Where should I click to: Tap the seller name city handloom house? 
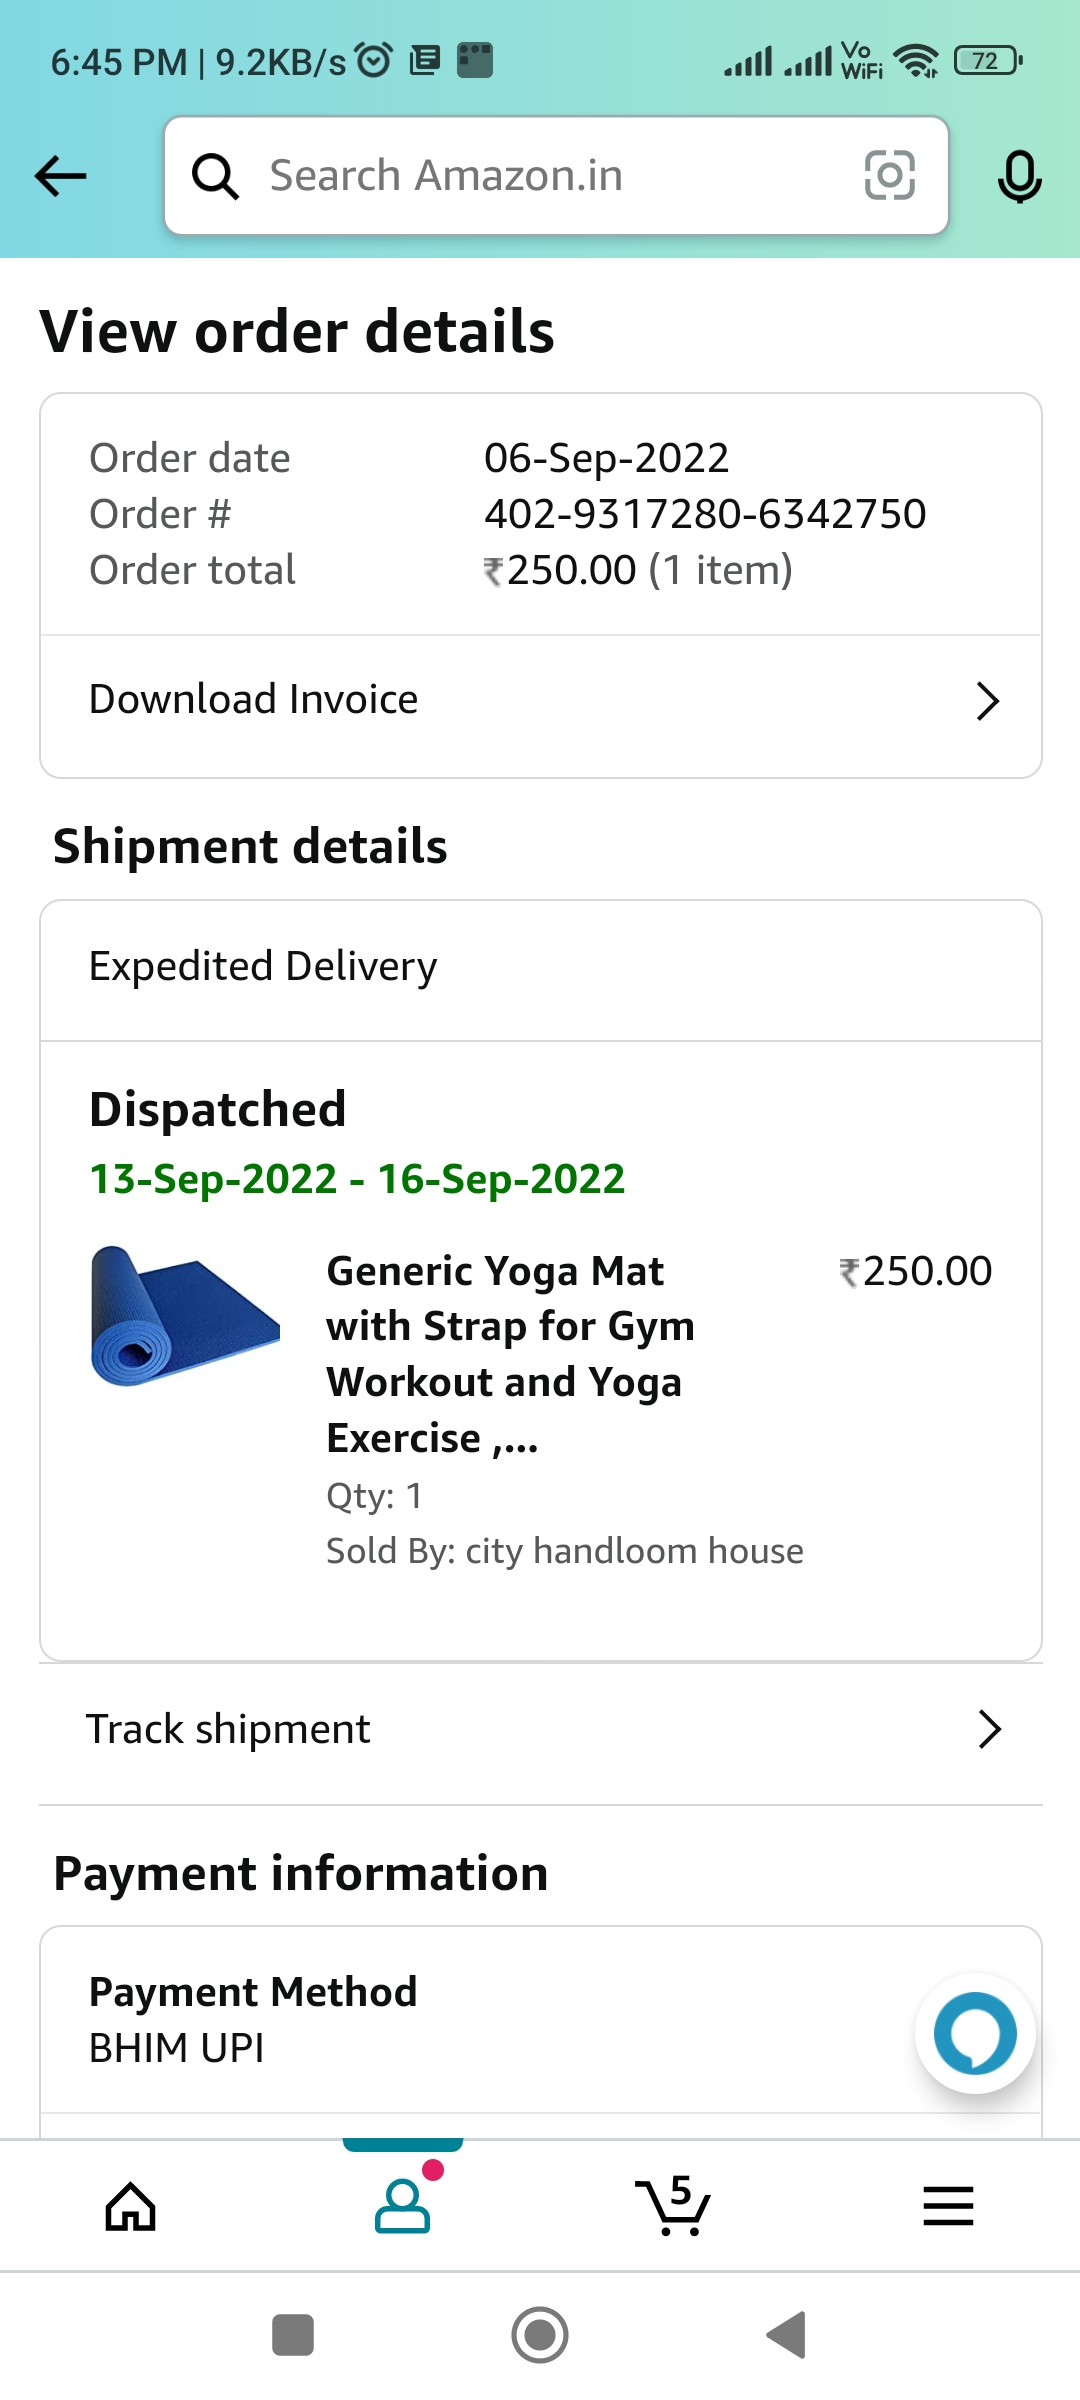pyautogui.click(x=634, y=1551)
